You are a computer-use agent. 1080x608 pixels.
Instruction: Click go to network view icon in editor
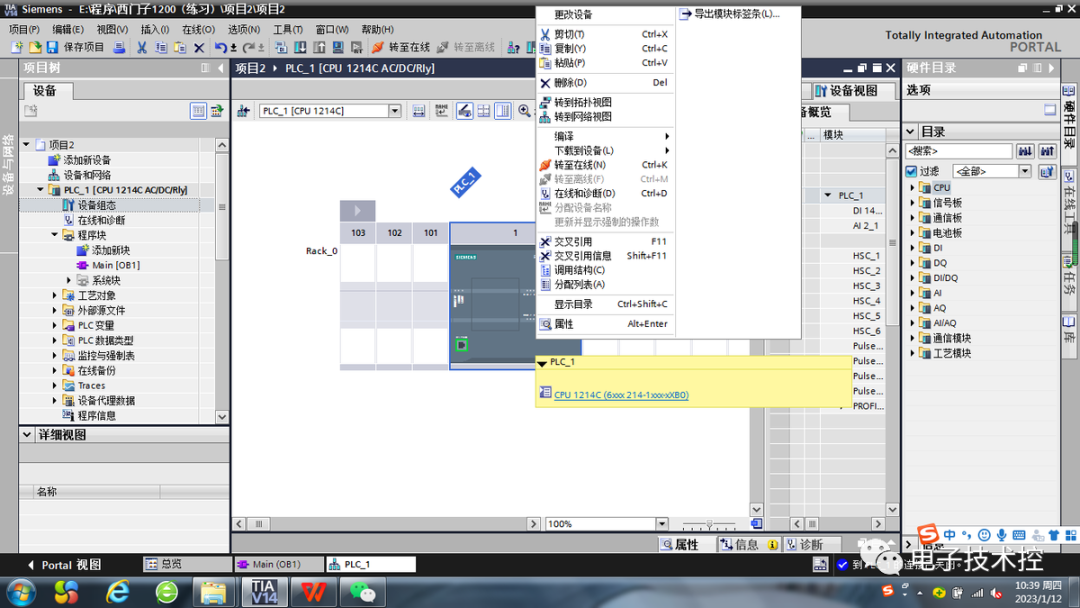point(243,111)
